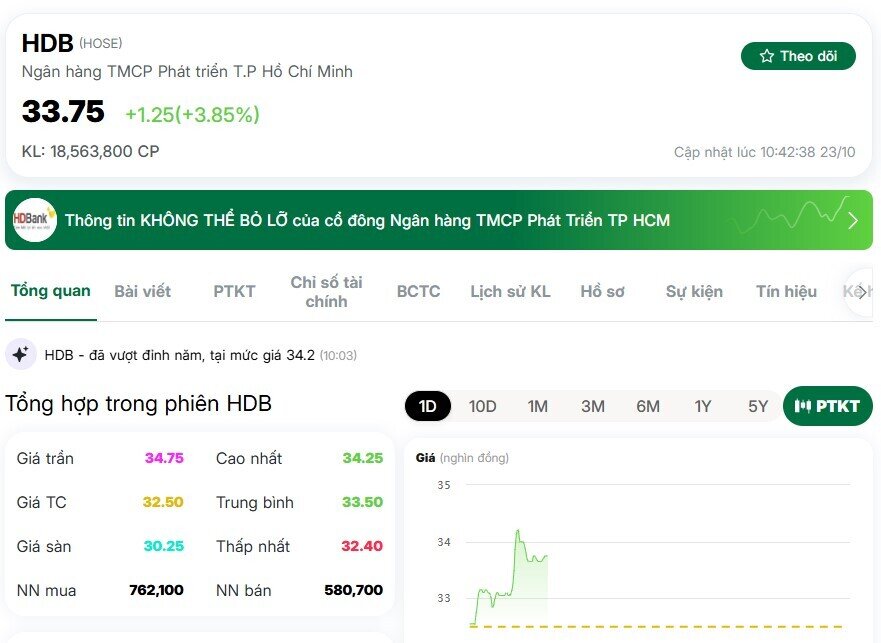The height and width of the screenshot is (643, 881).
Task: Click the bank name Ngân hàng TMCP text
Action: [187, 72]
